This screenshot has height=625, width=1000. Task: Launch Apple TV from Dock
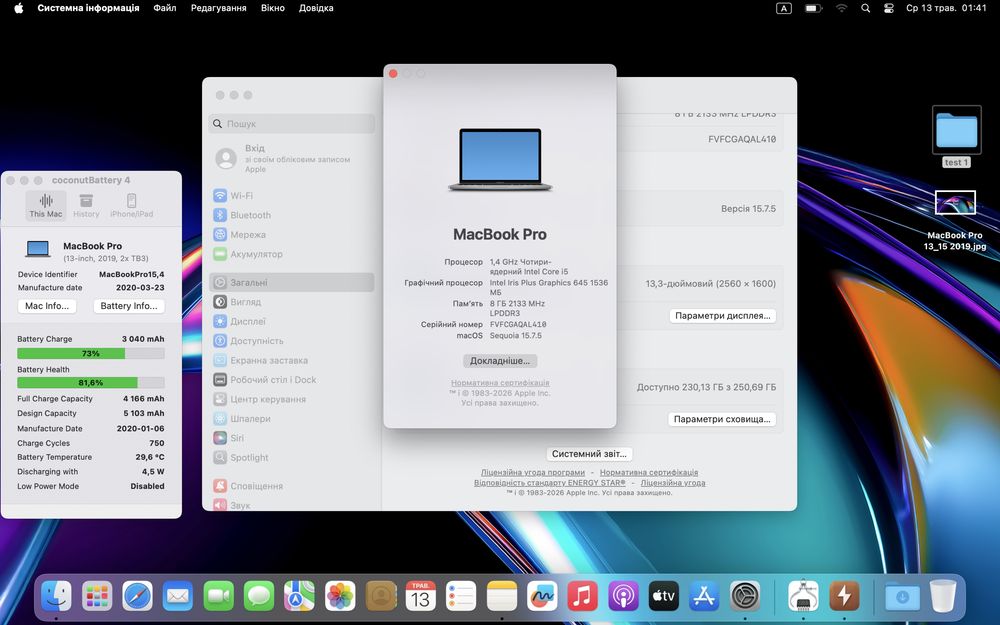tap(663, 596)
